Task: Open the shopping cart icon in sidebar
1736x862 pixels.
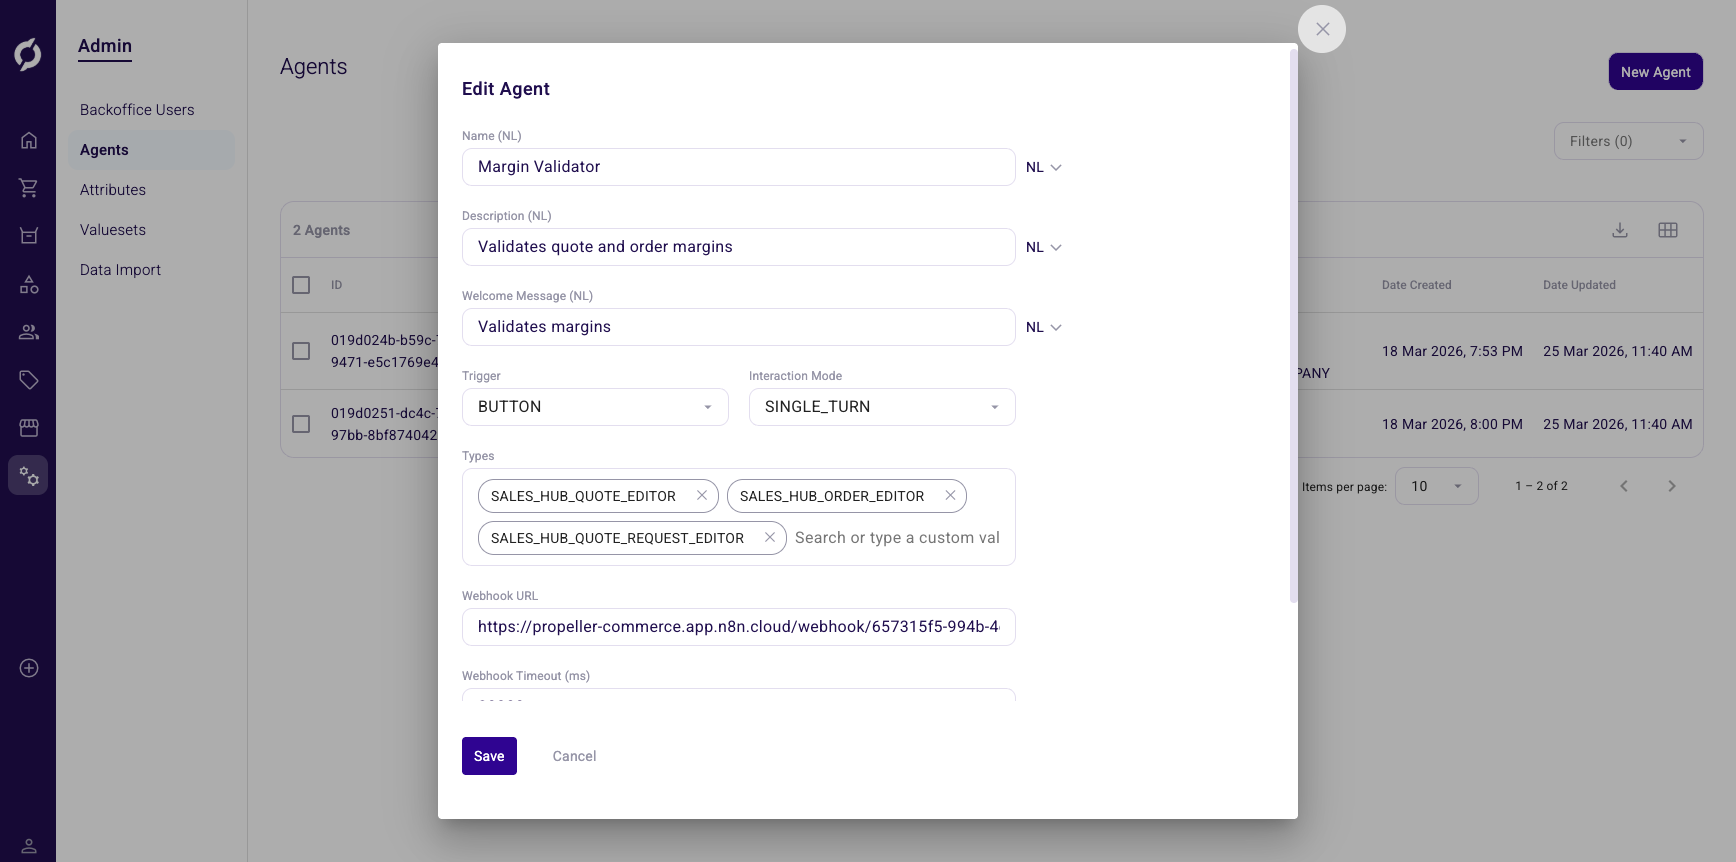Action: click(29, 188)
